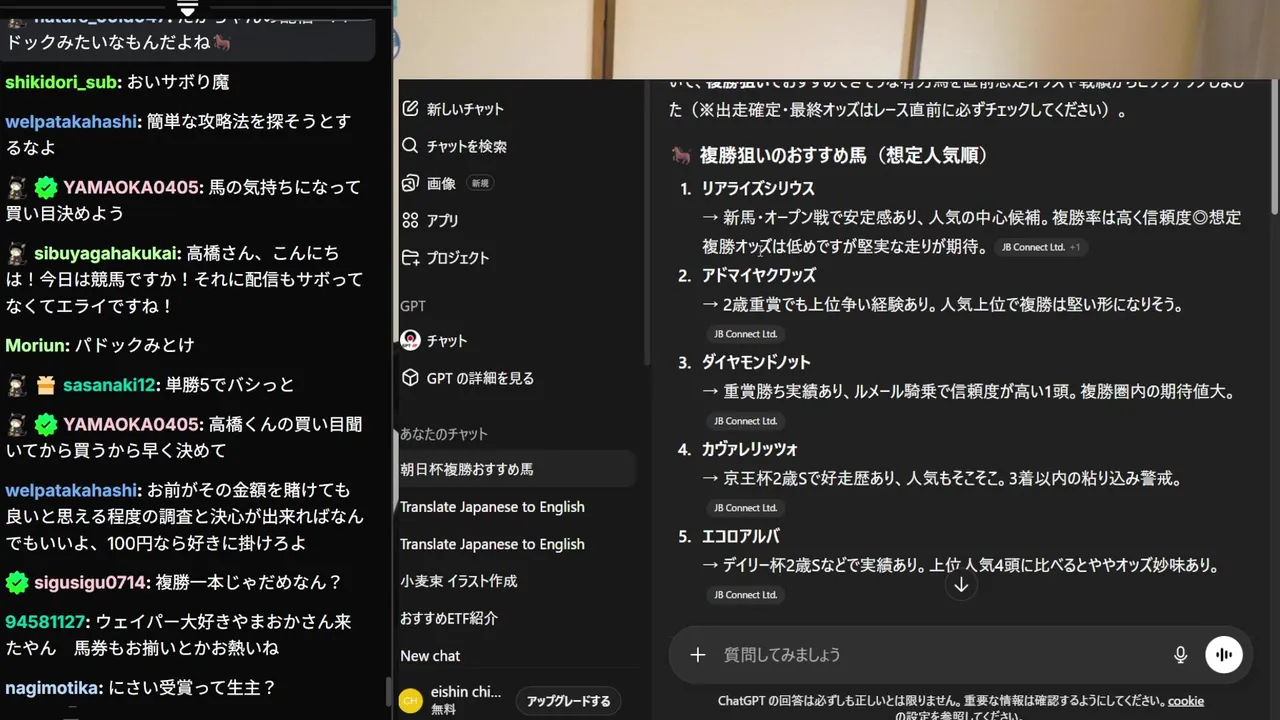Click the horse name リアライズシリウス

pos(758,189)
